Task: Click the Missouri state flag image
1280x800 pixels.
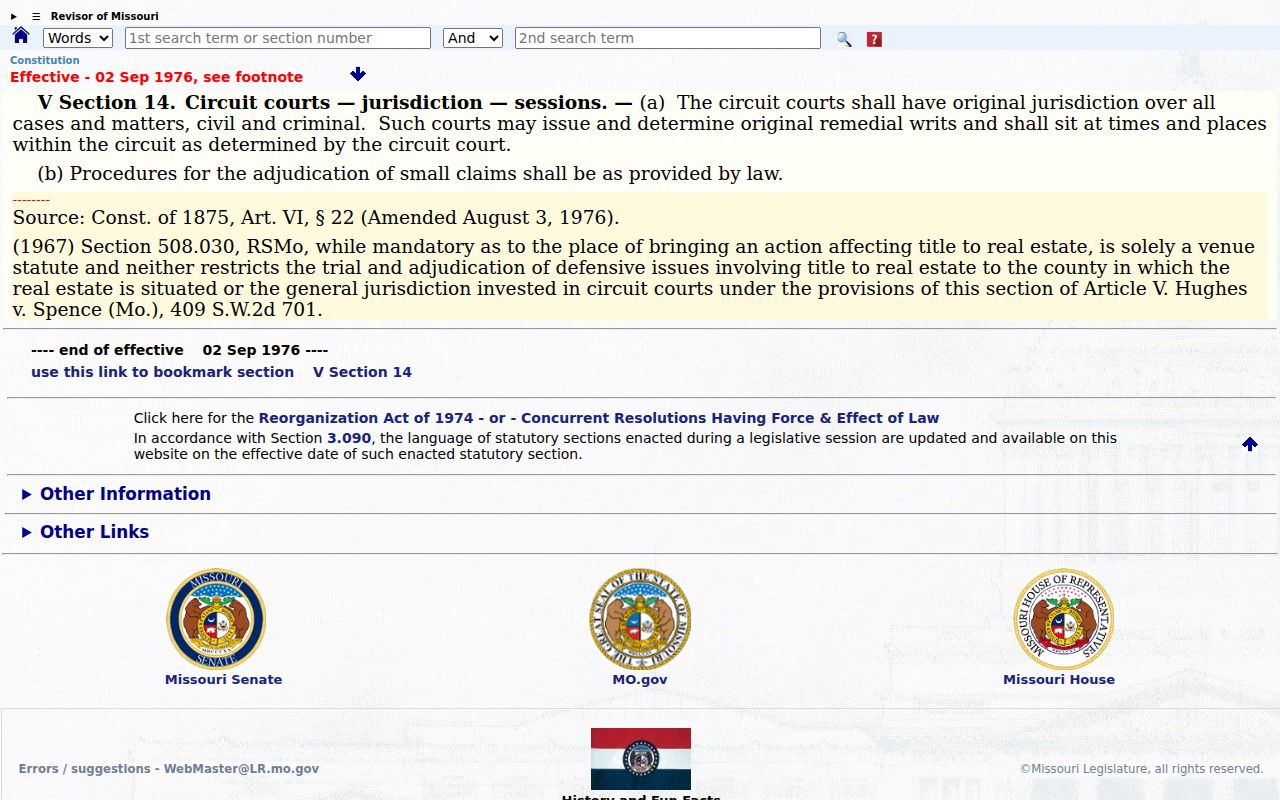Action: (641, 759)
